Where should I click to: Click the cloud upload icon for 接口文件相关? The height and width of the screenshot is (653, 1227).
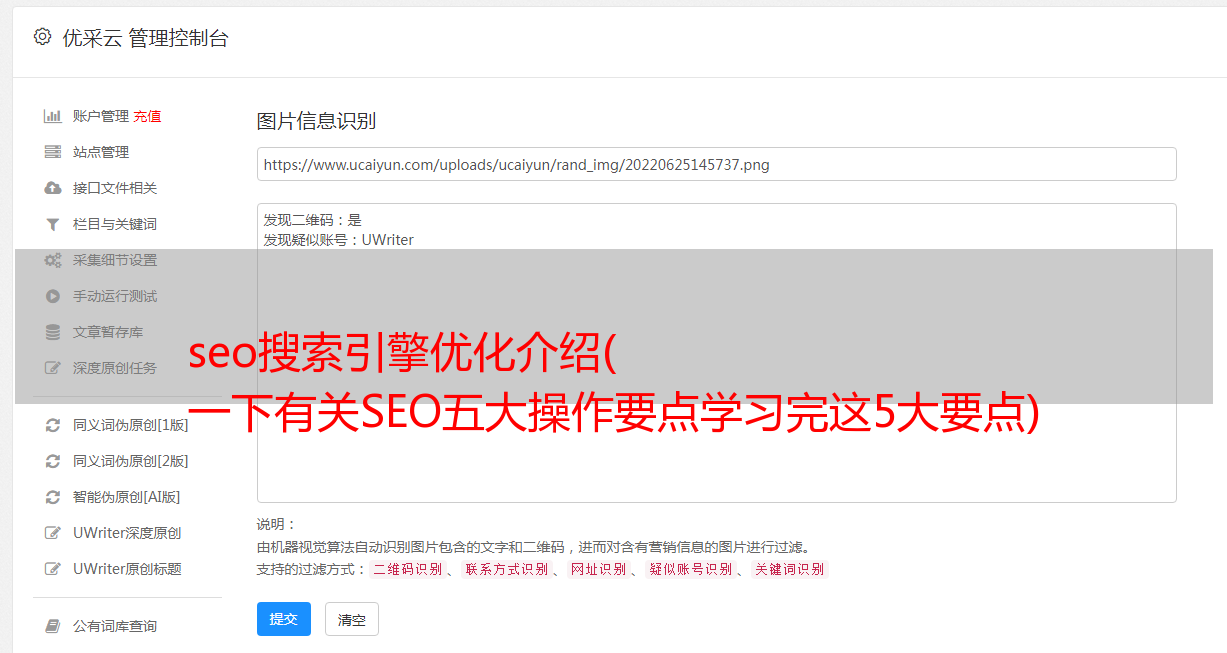click(x=53, y=188)
